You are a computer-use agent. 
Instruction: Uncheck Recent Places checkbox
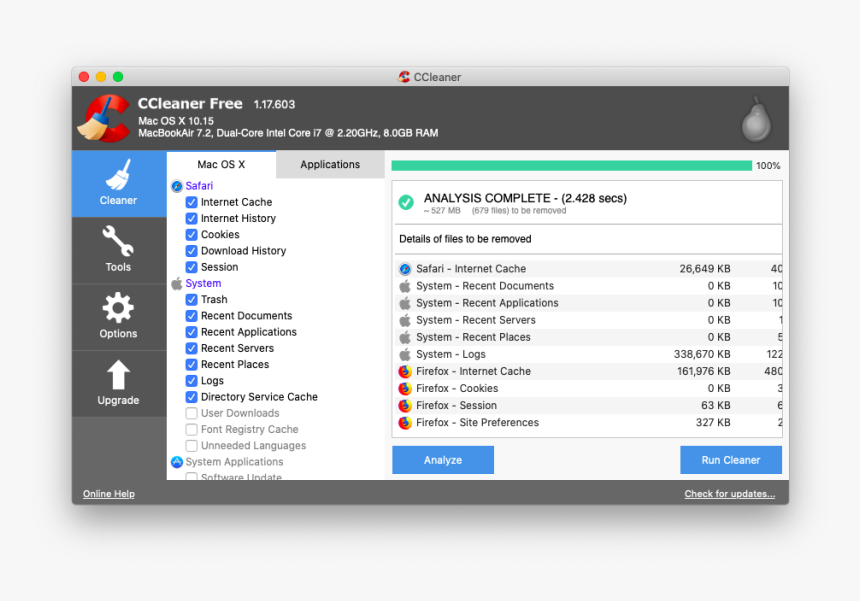point(191,365)
